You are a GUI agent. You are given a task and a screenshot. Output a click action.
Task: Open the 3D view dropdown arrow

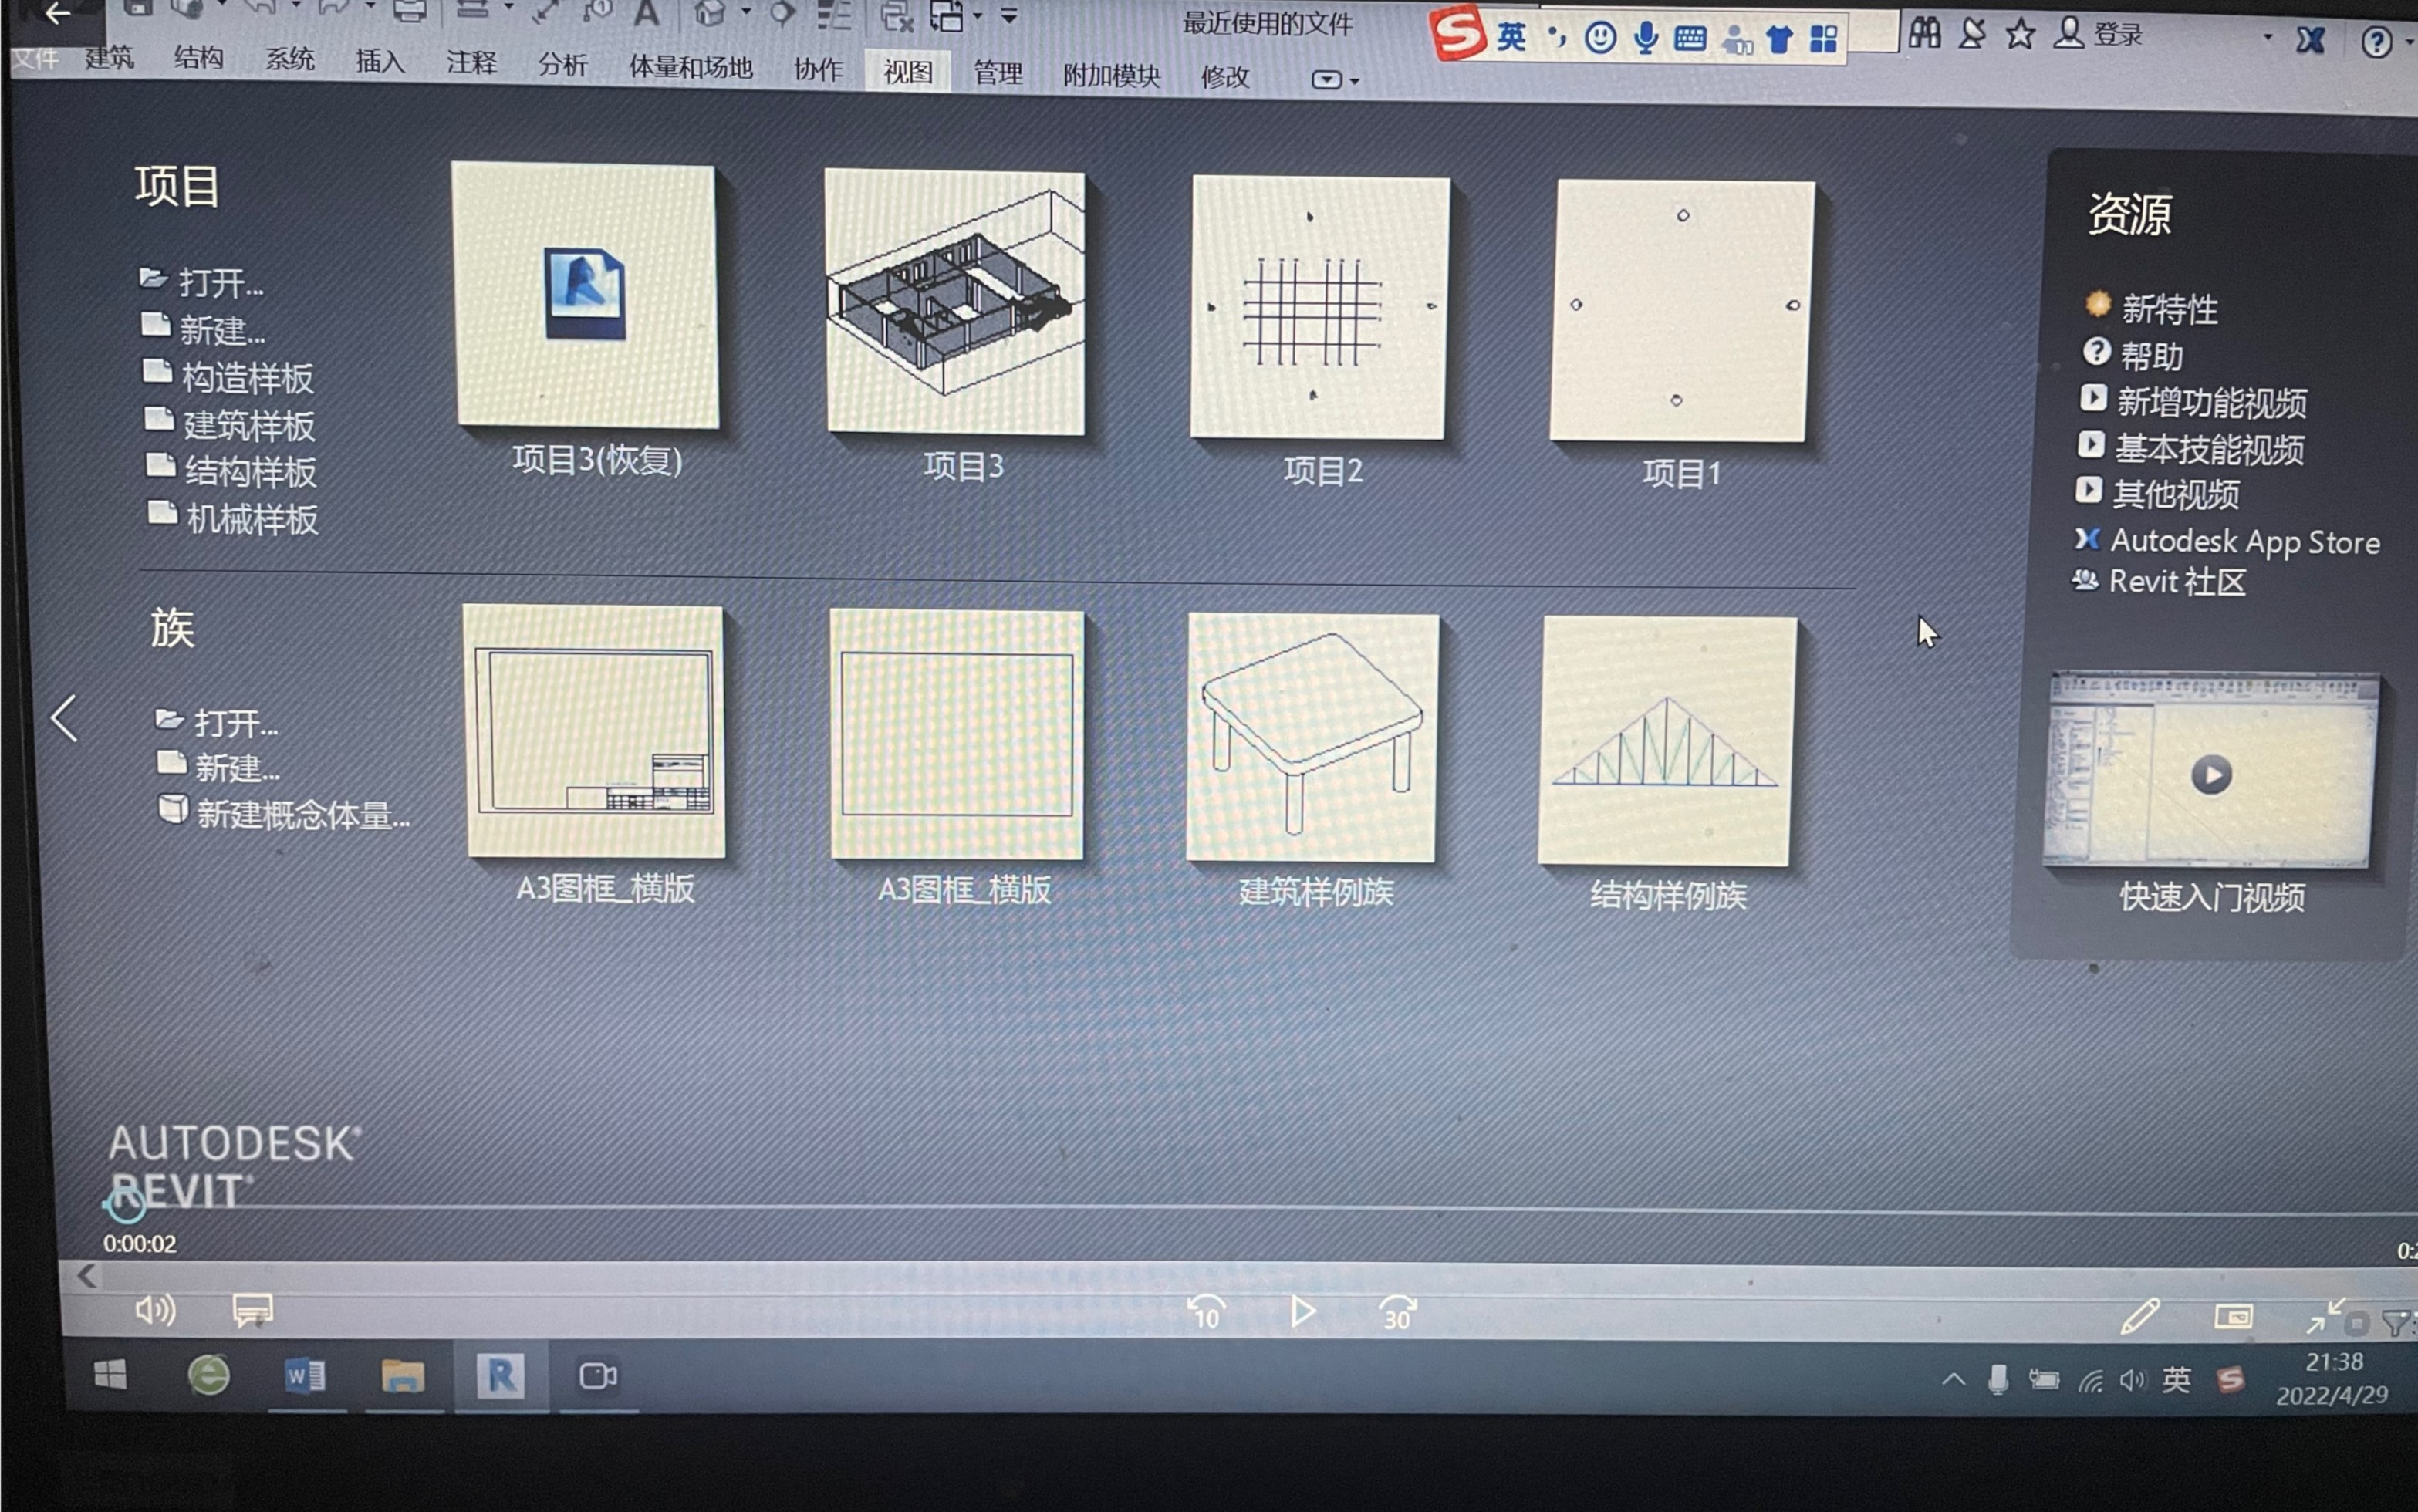click(745, 12)
